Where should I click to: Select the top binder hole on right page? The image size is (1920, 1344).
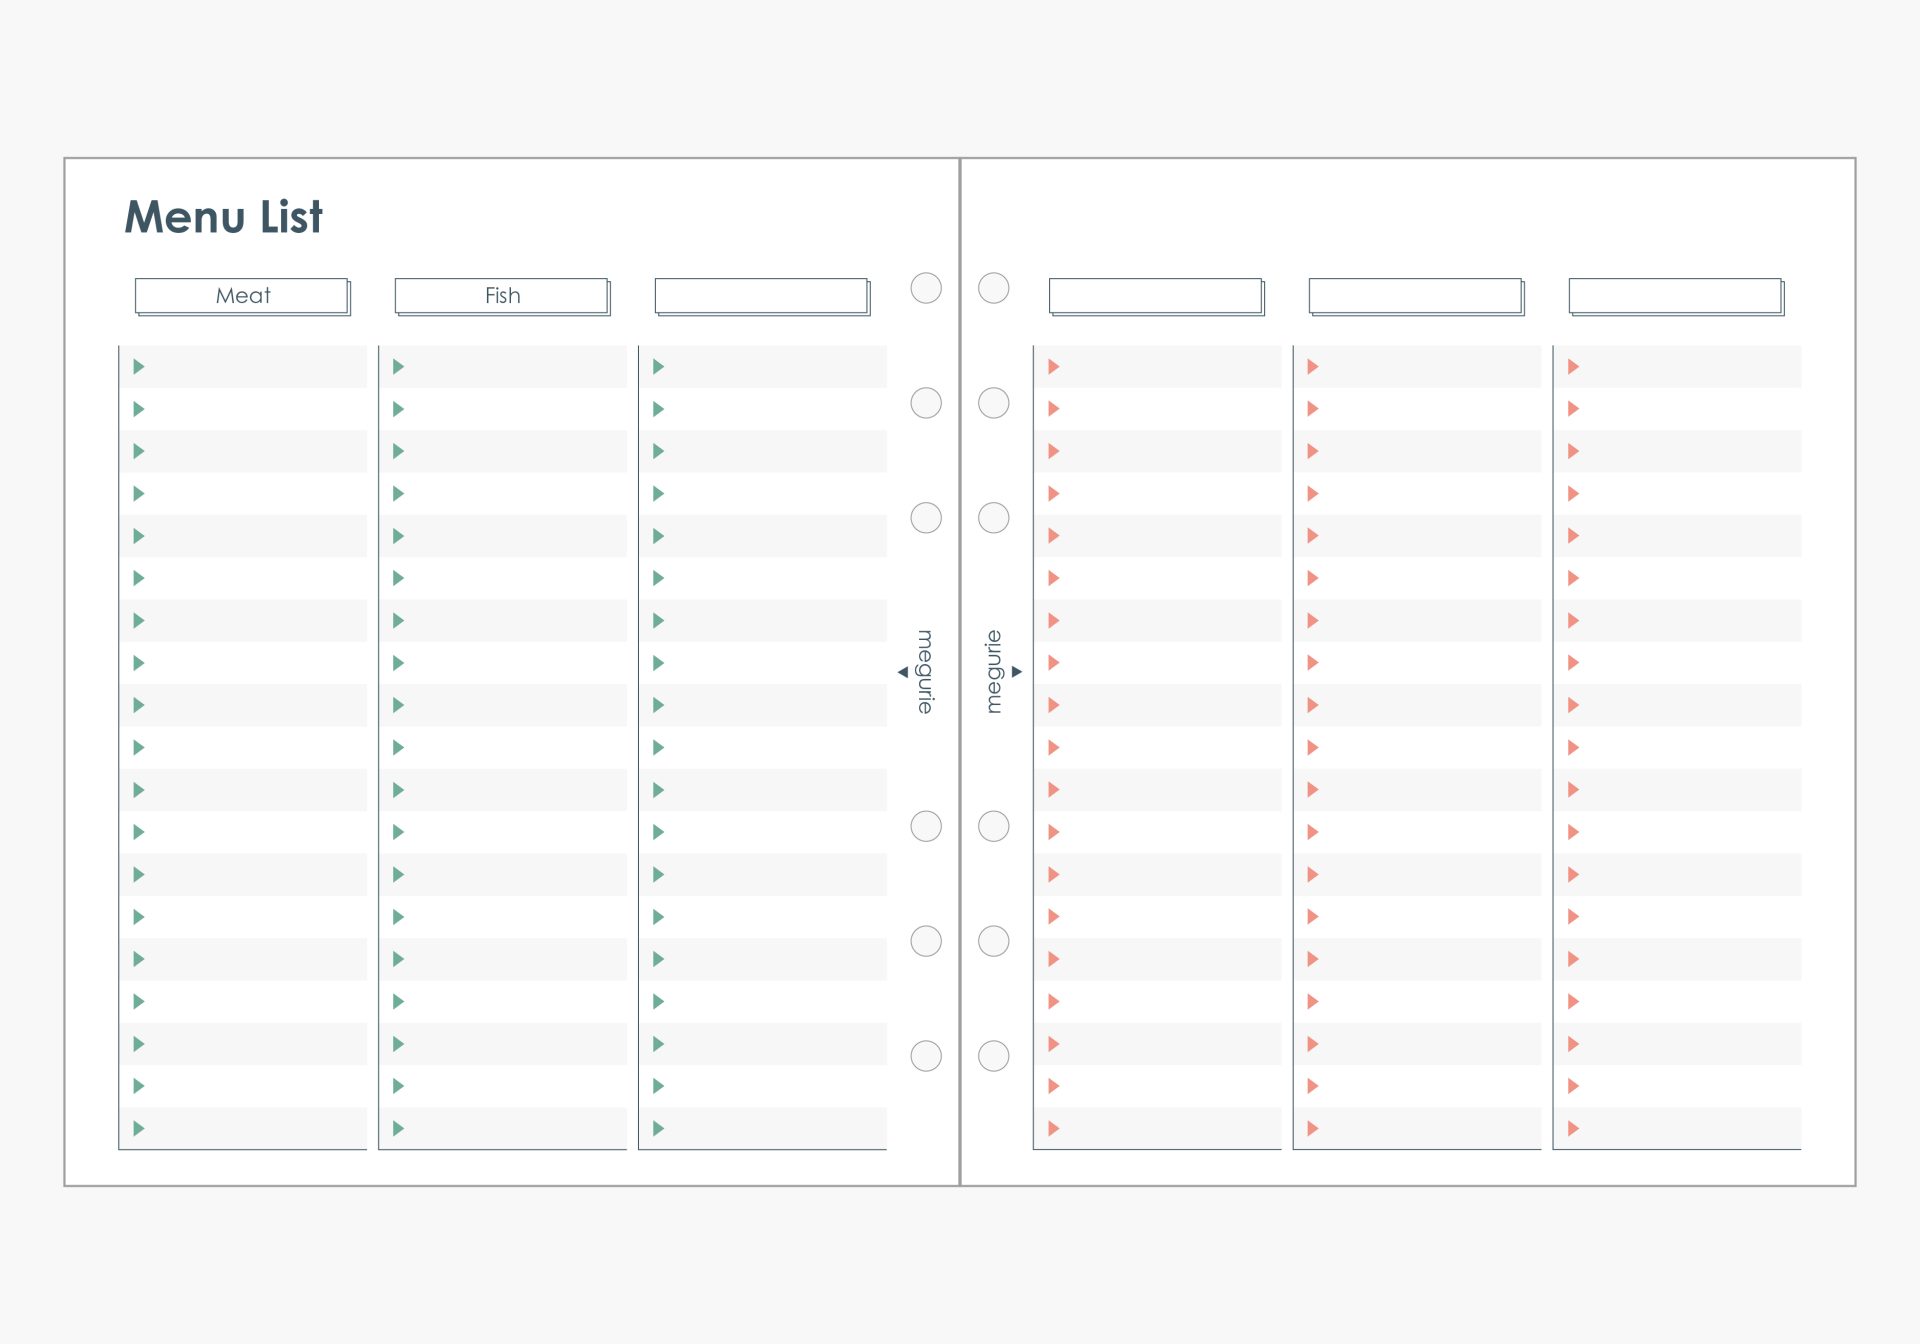pos(993,288)
